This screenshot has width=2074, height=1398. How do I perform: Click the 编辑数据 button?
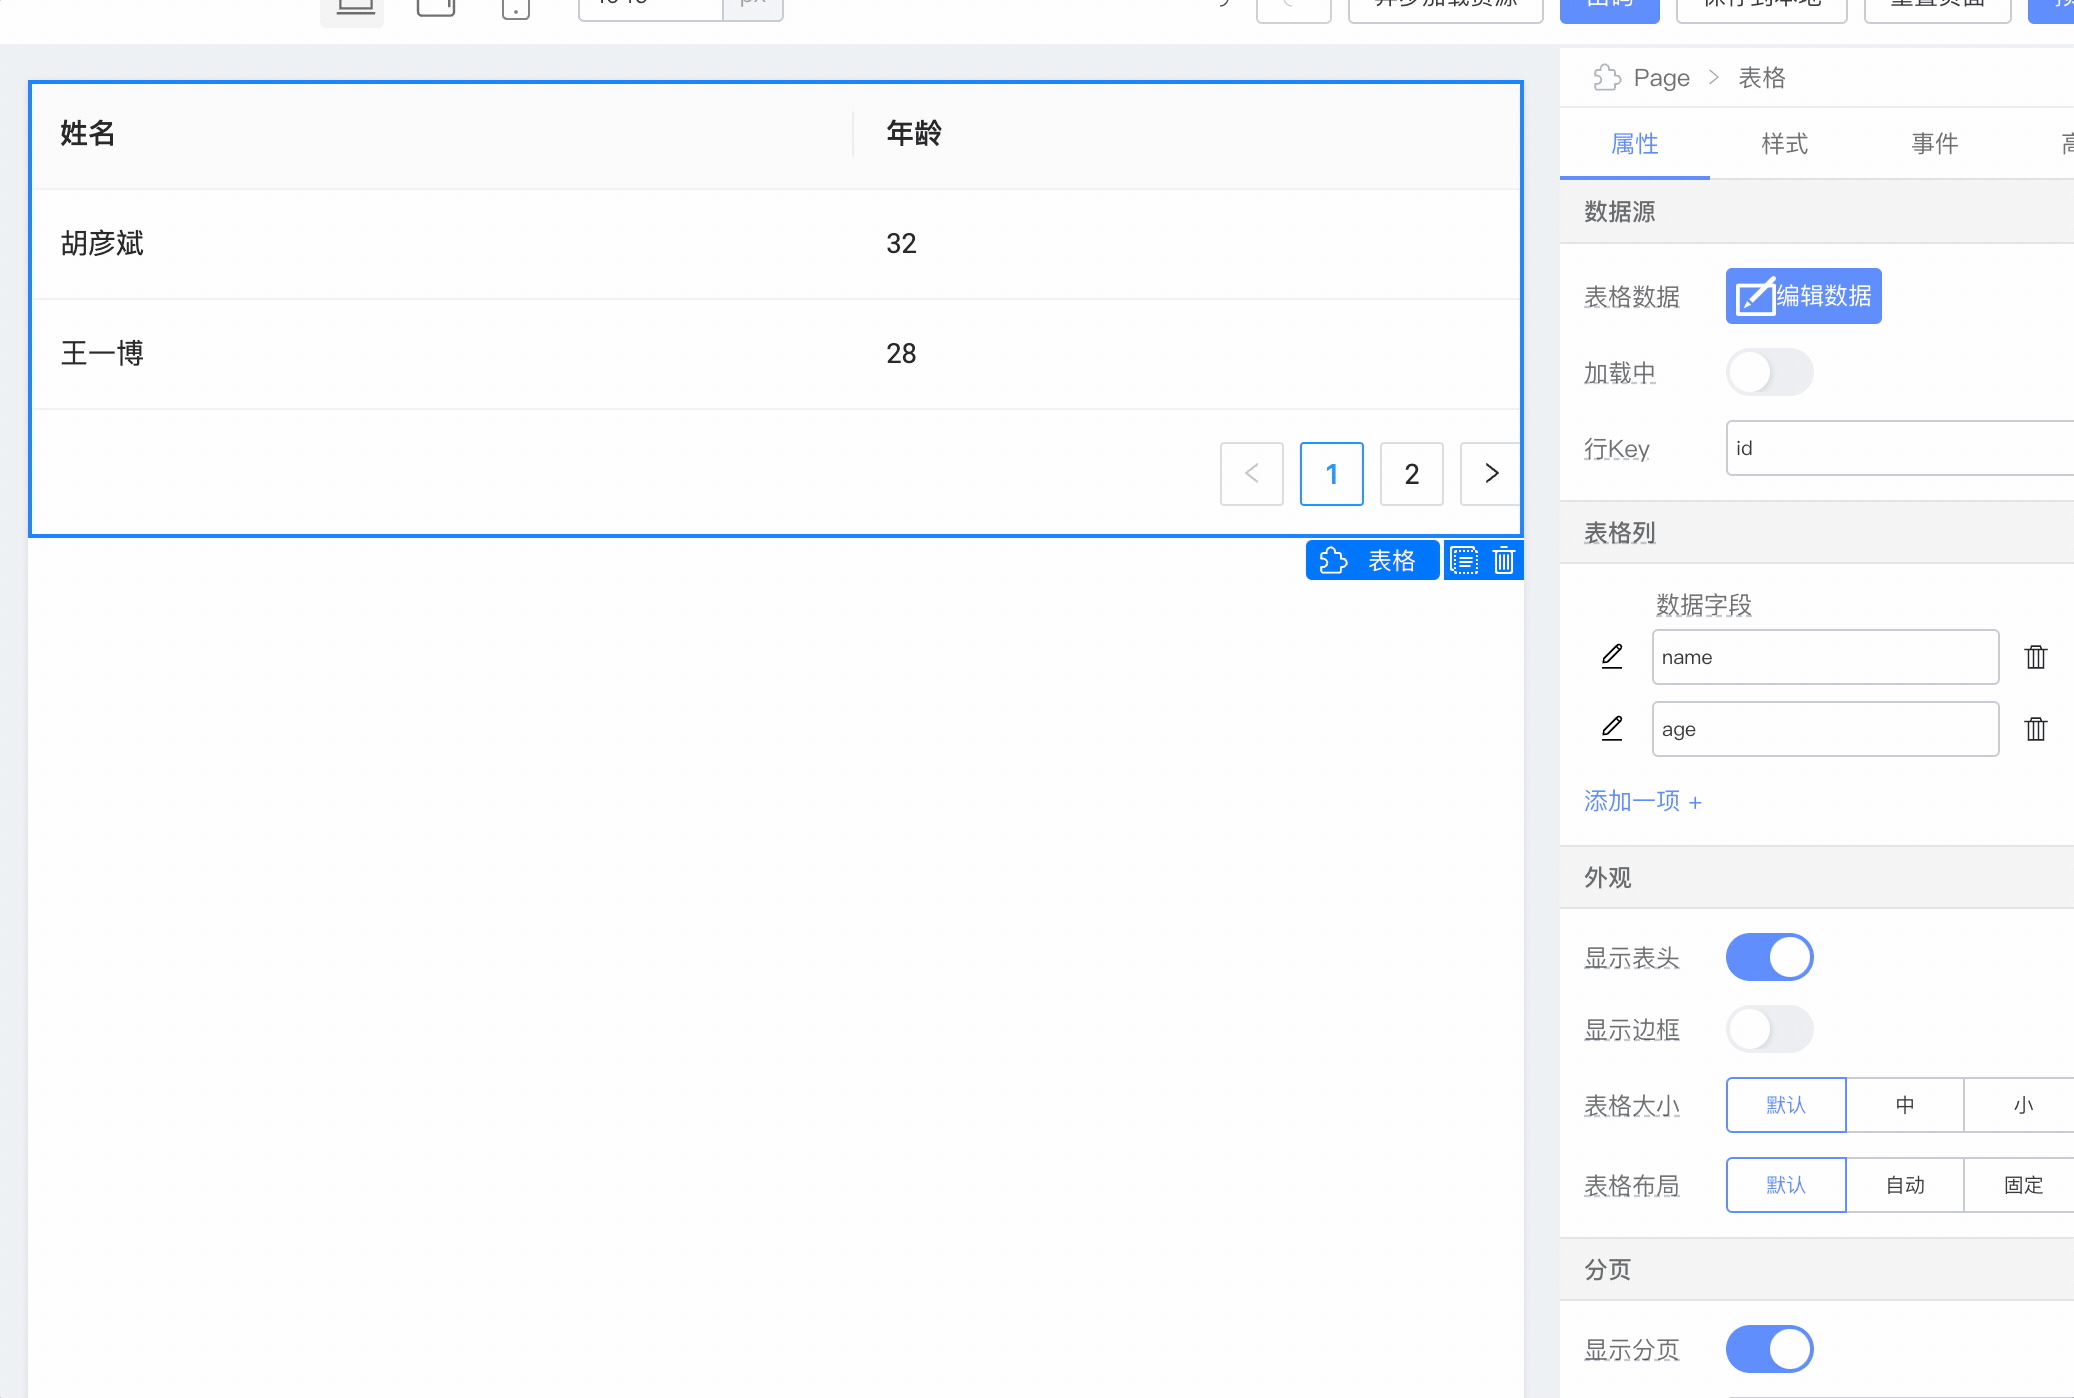point(1802,296)
